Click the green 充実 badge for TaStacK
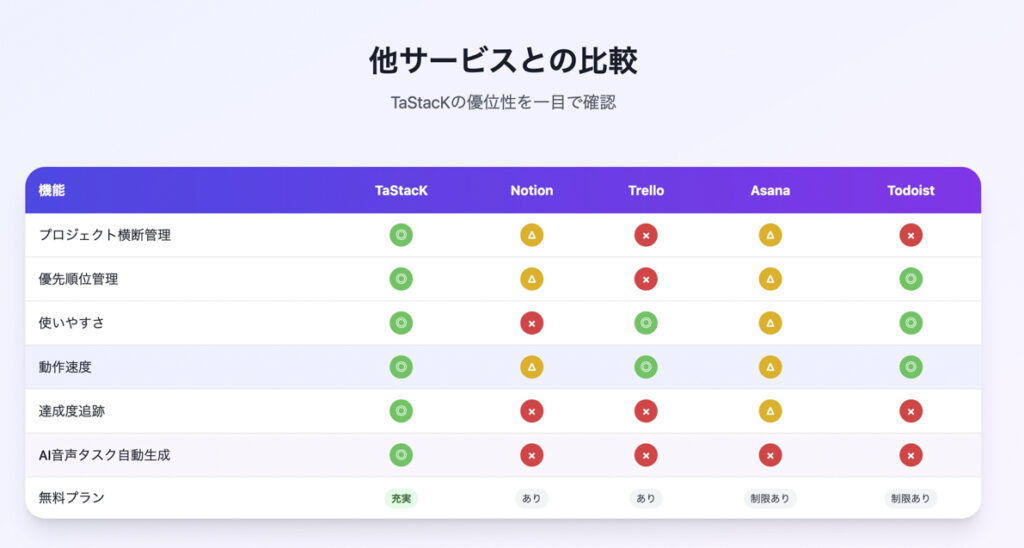The width and height of the screenshot is (1024, 548). [401, 498]
